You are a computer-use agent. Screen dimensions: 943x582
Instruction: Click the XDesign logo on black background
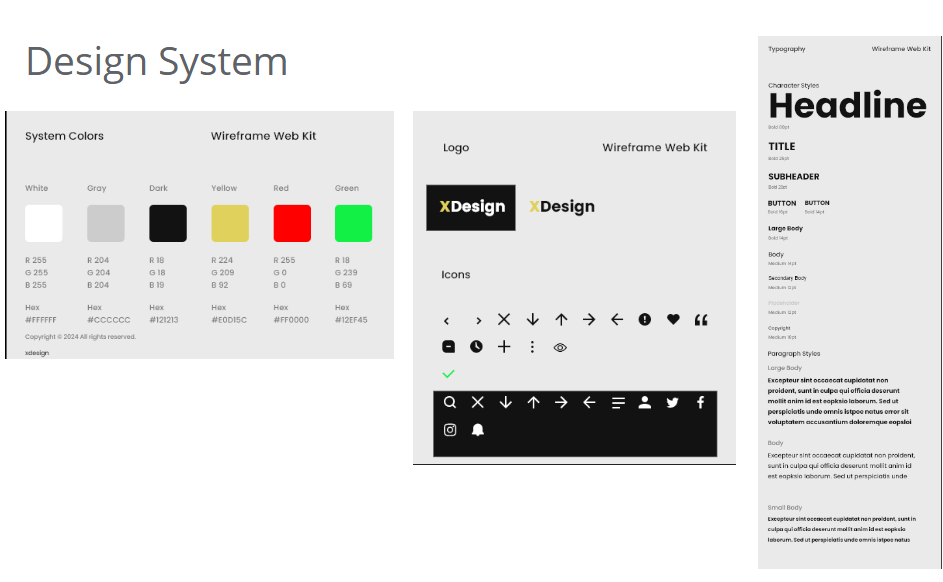pos(471,207)
